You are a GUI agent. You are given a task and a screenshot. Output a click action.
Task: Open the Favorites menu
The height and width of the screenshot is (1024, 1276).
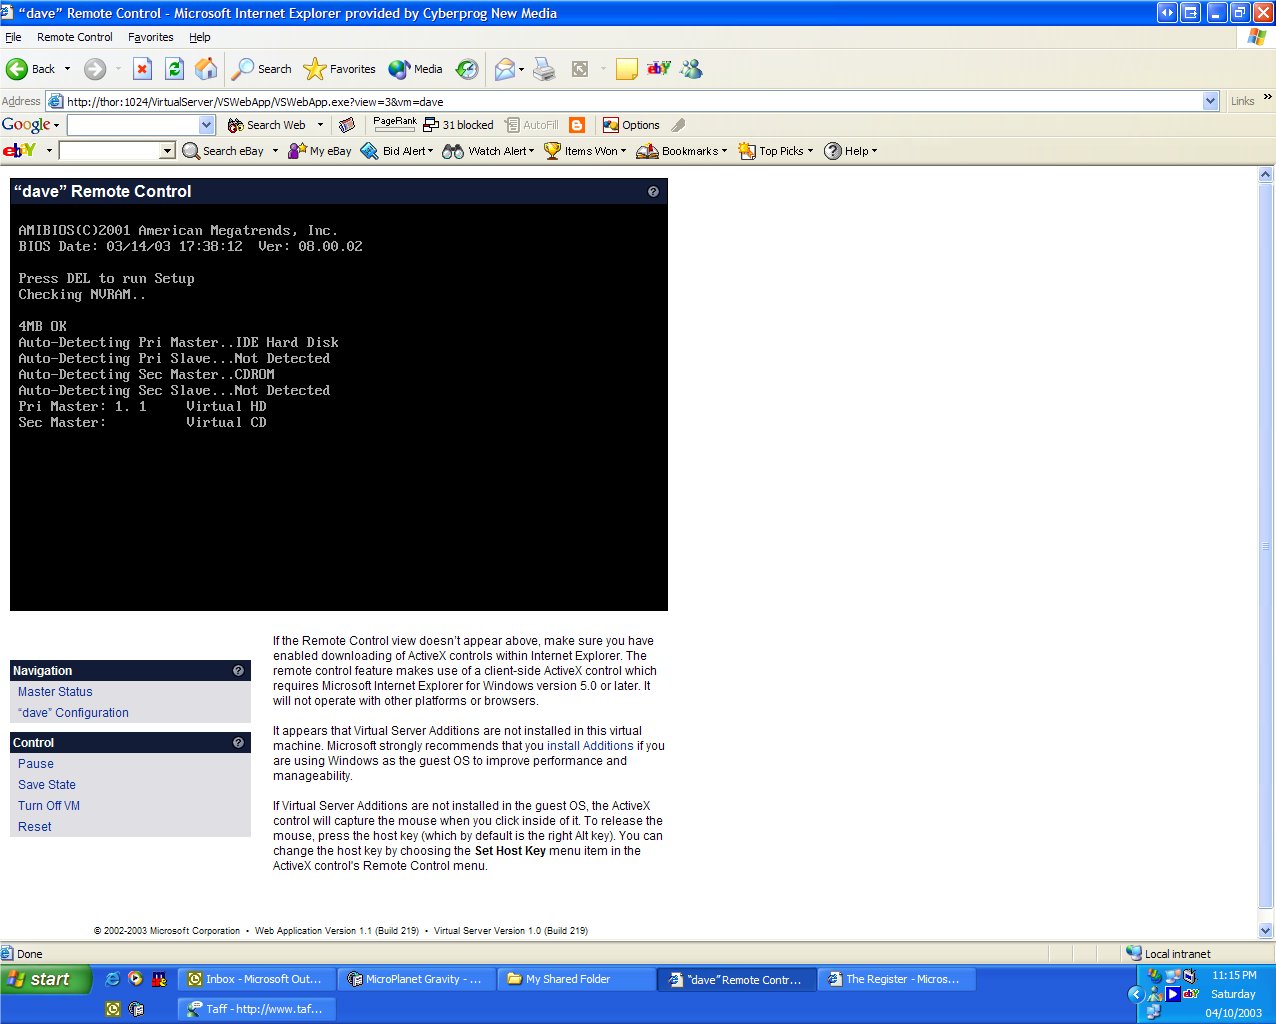coord(151,37)
